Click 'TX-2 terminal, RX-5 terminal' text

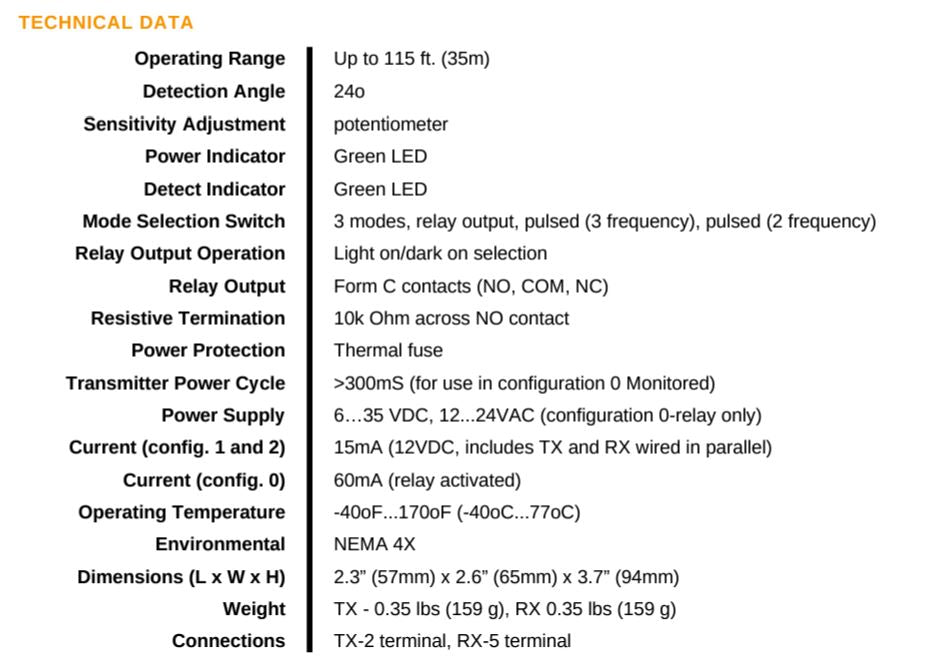click(452, 641)
